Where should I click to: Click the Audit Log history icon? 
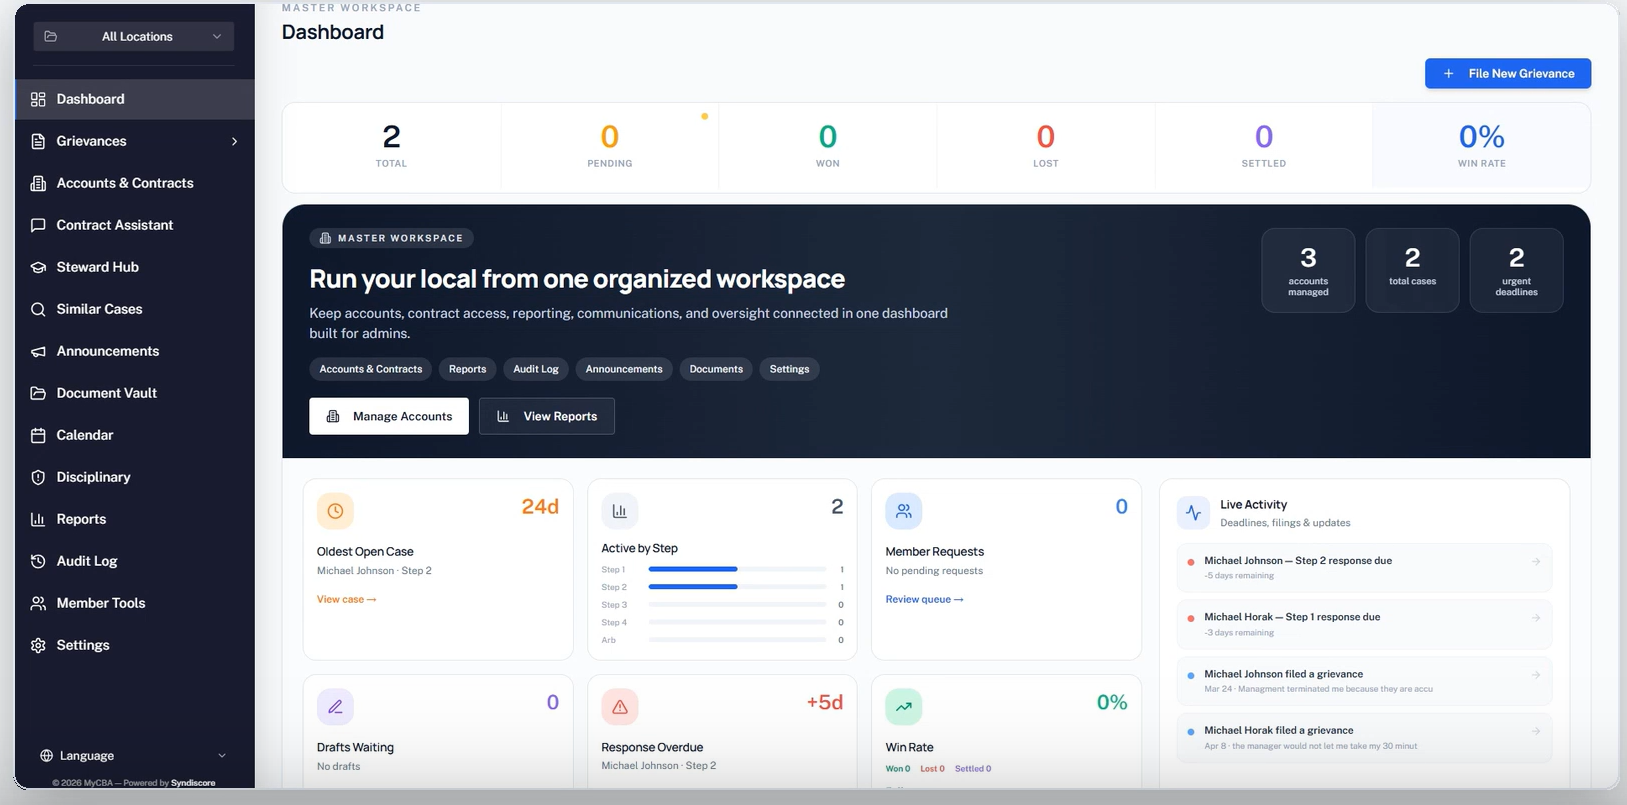(38, 561)
